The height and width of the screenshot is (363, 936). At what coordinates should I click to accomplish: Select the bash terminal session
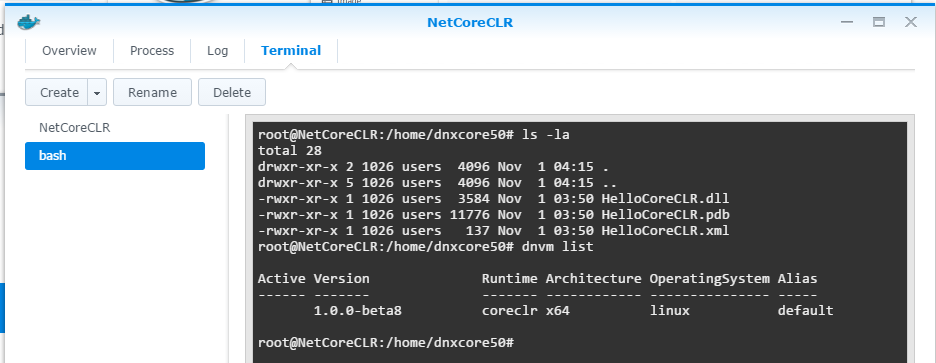(x=115, y=156)
